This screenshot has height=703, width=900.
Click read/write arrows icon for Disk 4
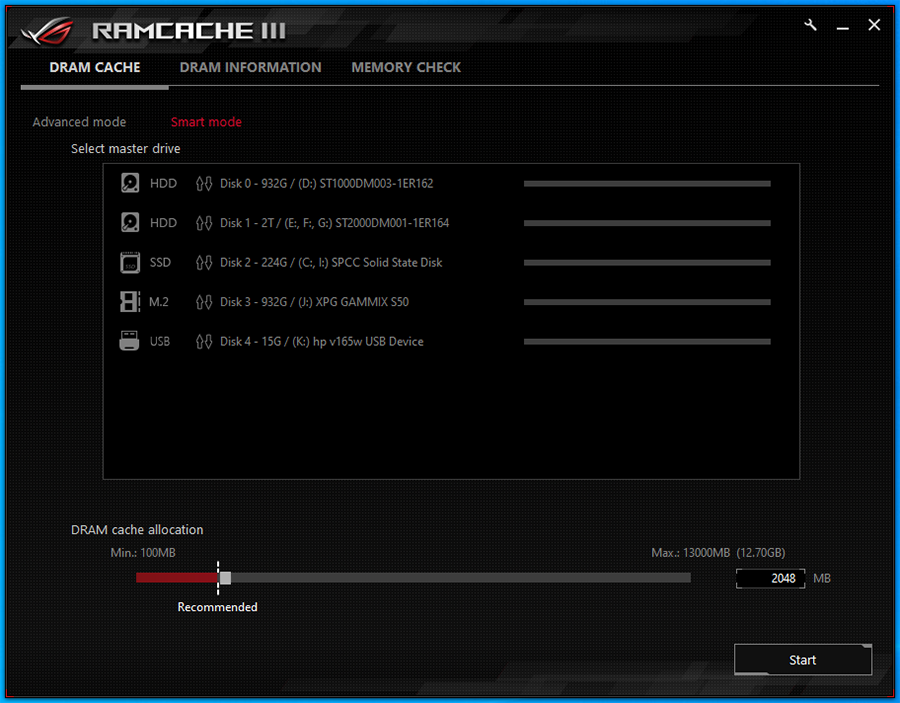(204, 341)
